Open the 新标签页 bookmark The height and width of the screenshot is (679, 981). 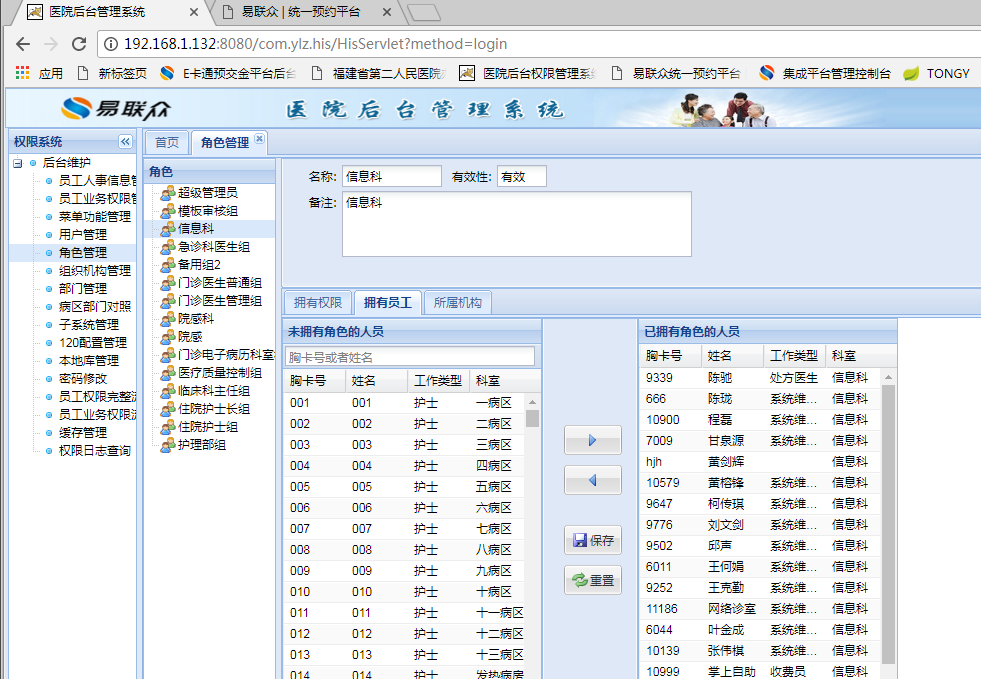(111, 73)
